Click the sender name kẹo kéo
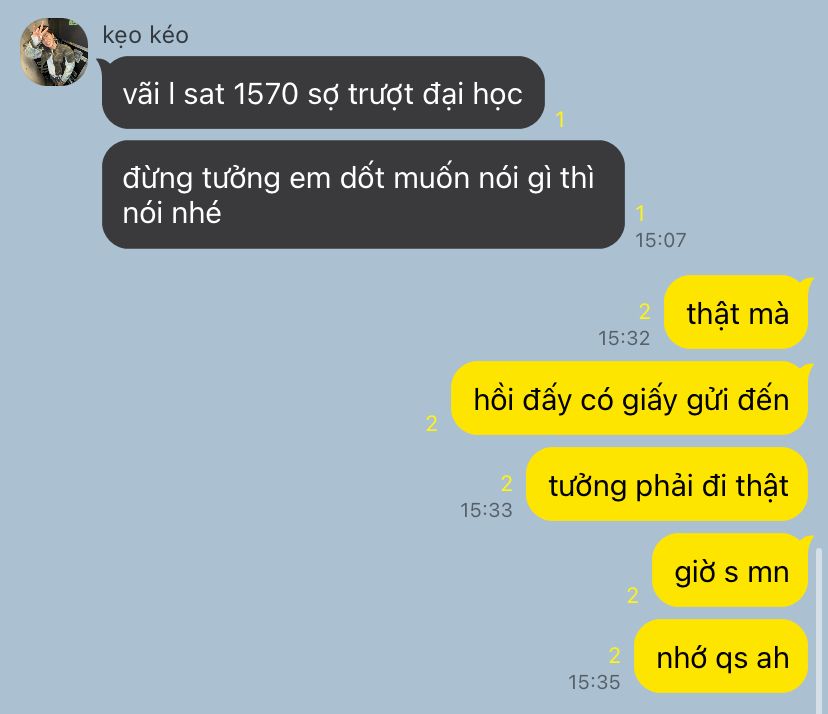828x714 pixels. pos(145,35)
